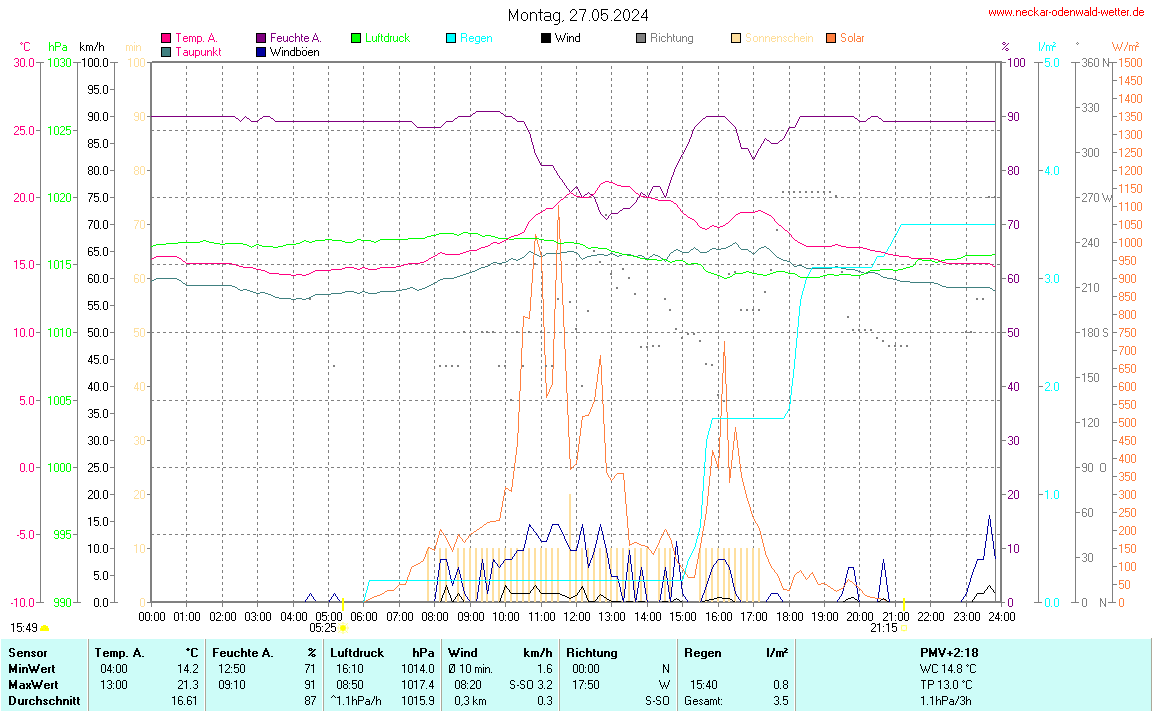Click the Luftdruck column header in table

coord(357,653)
